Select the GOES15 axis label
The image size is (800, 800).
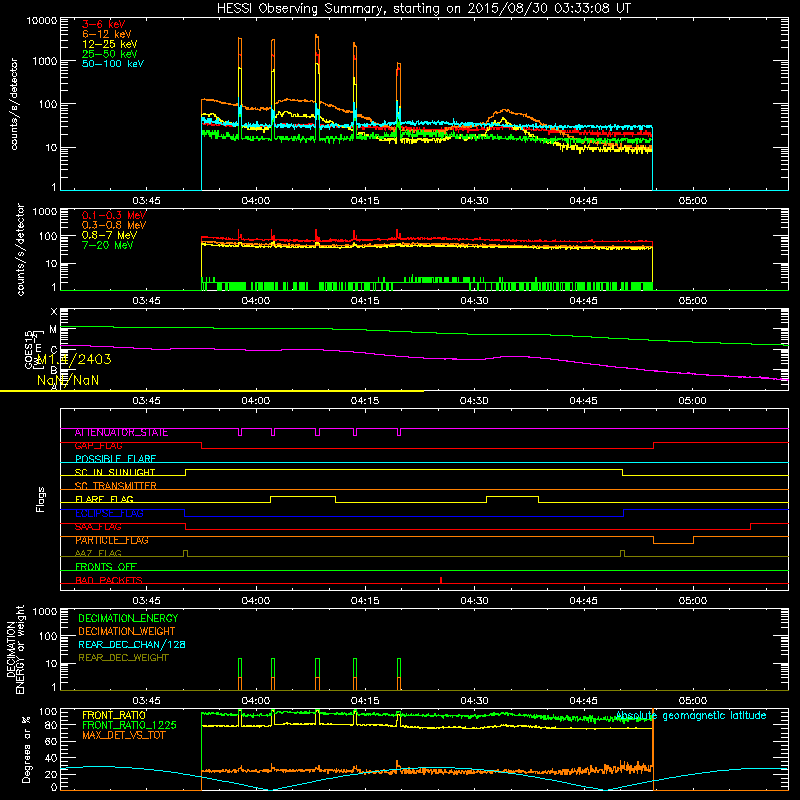[29, 349]
